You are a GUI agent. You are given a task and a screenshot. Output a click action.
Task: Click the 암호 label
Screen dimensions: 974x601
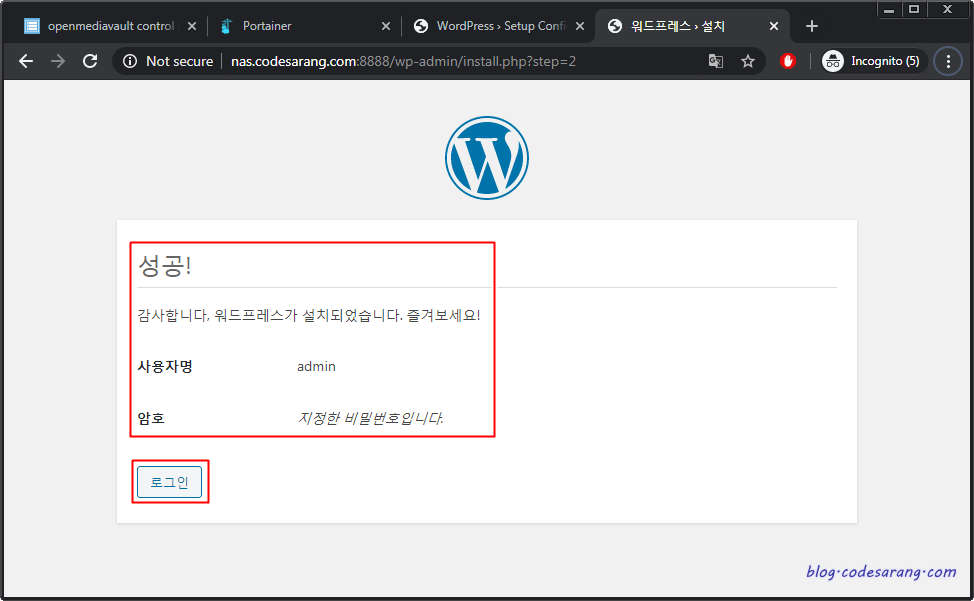pos(151,418)
